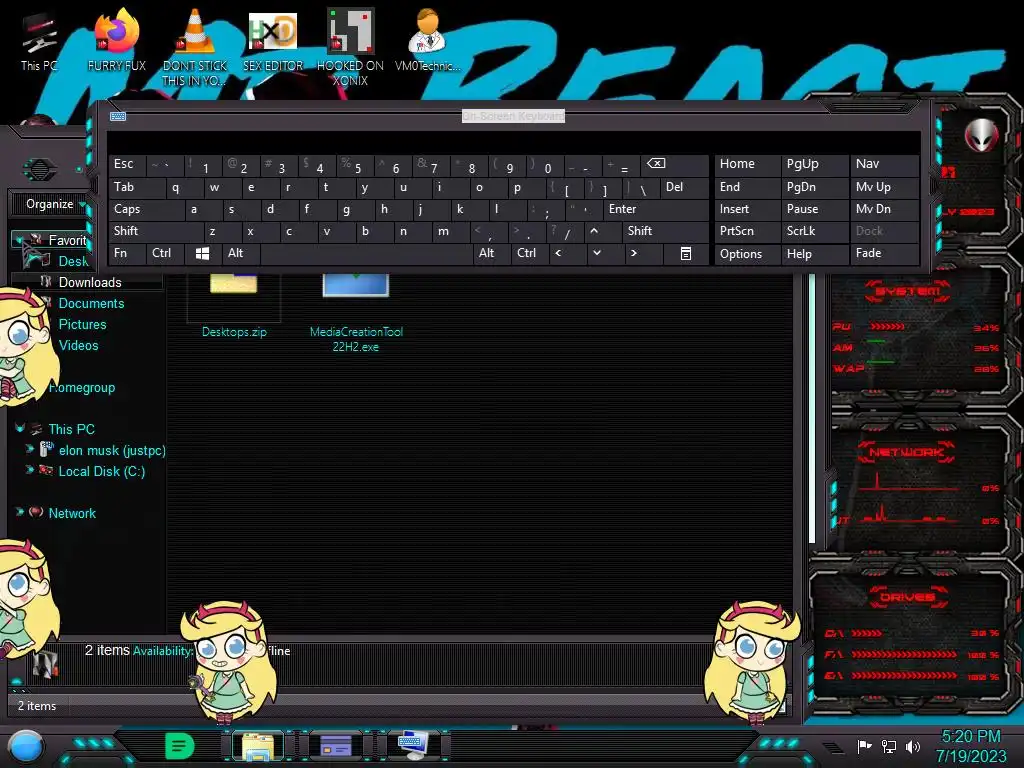Open the green notes app in taskbar
Image resolution: width=1024 pixels, height=768 pixels.
pyautogui.click(x=179, y=746)
